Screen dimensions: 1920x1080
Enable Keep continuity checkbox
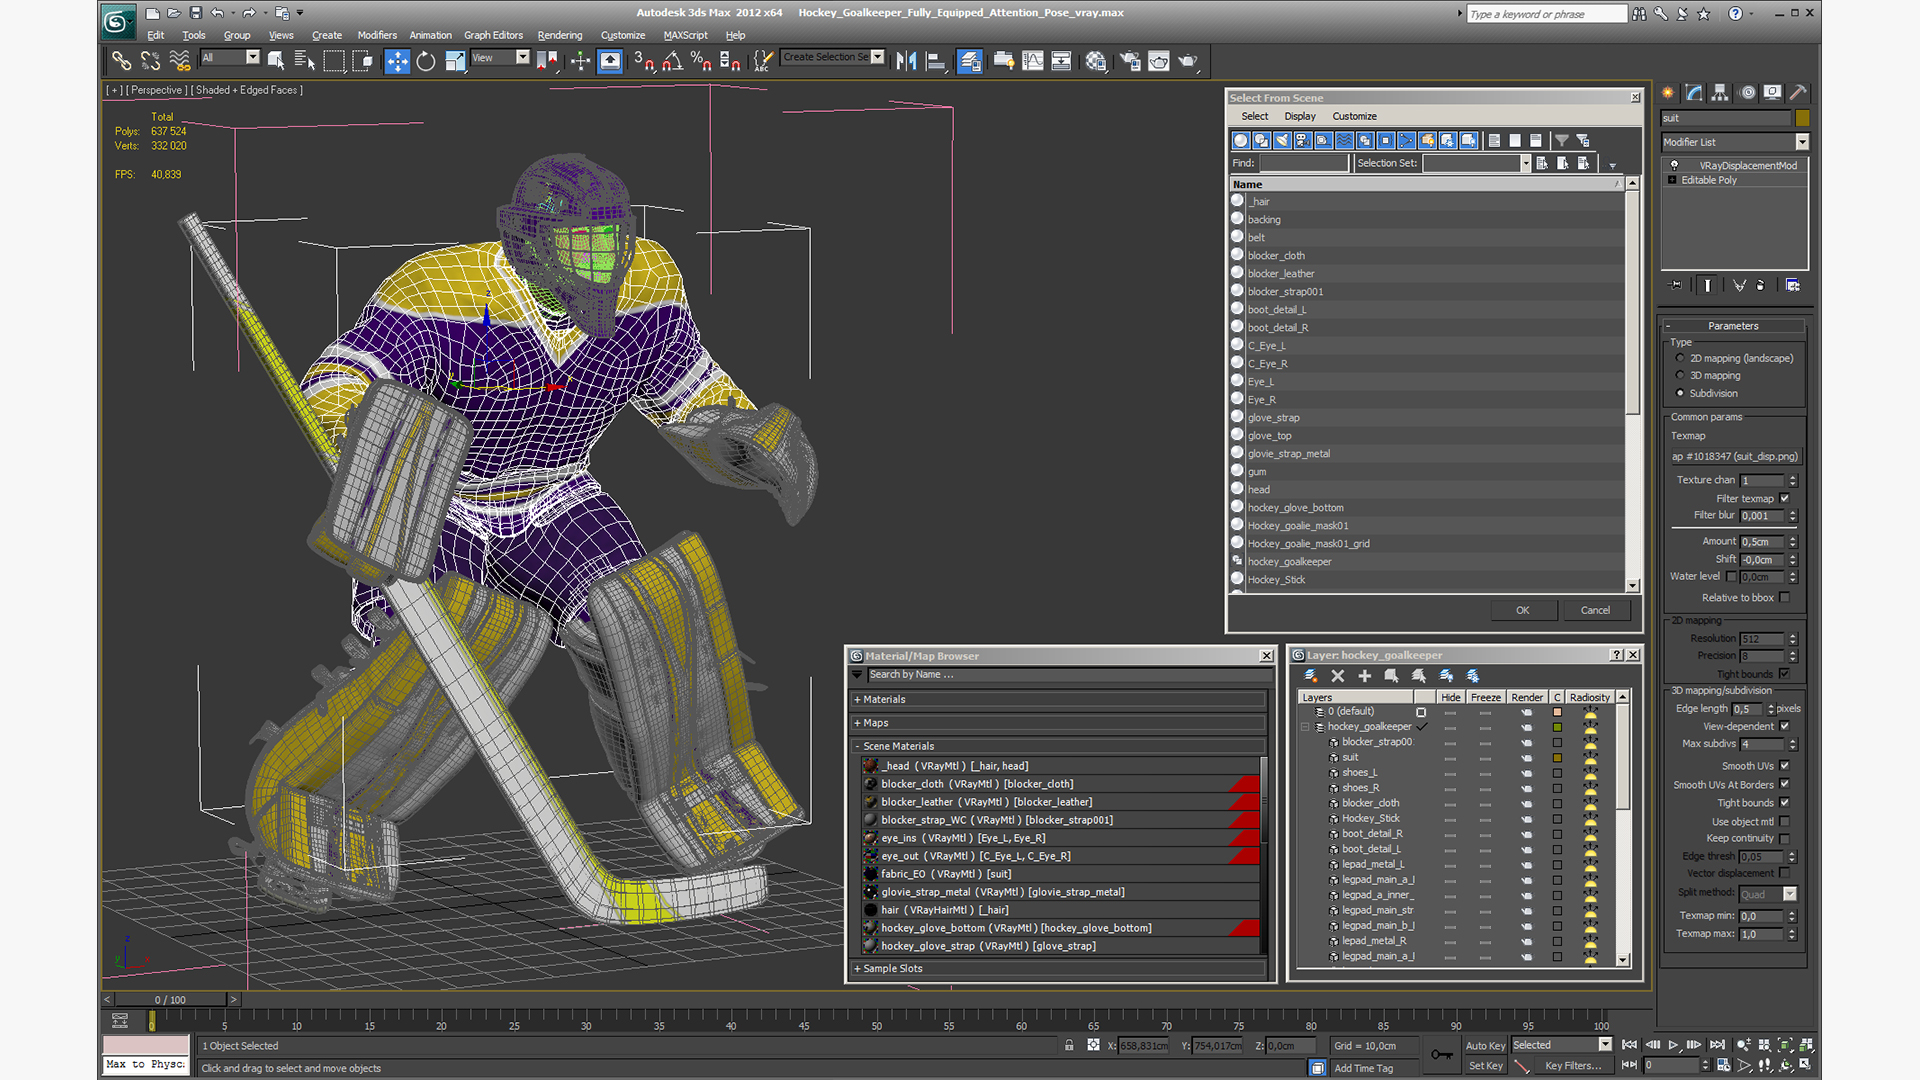click(x=1785, y=838)
